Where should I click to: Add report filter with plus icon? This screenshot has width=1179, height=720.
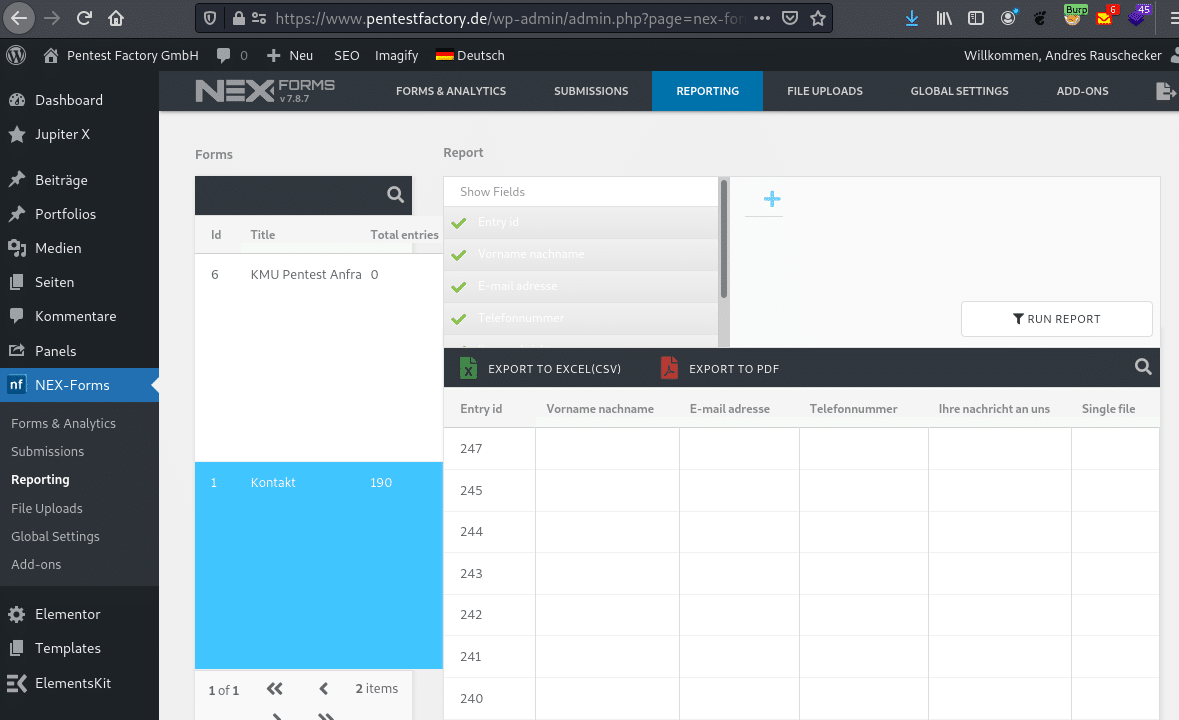click(x=772, y=199)
